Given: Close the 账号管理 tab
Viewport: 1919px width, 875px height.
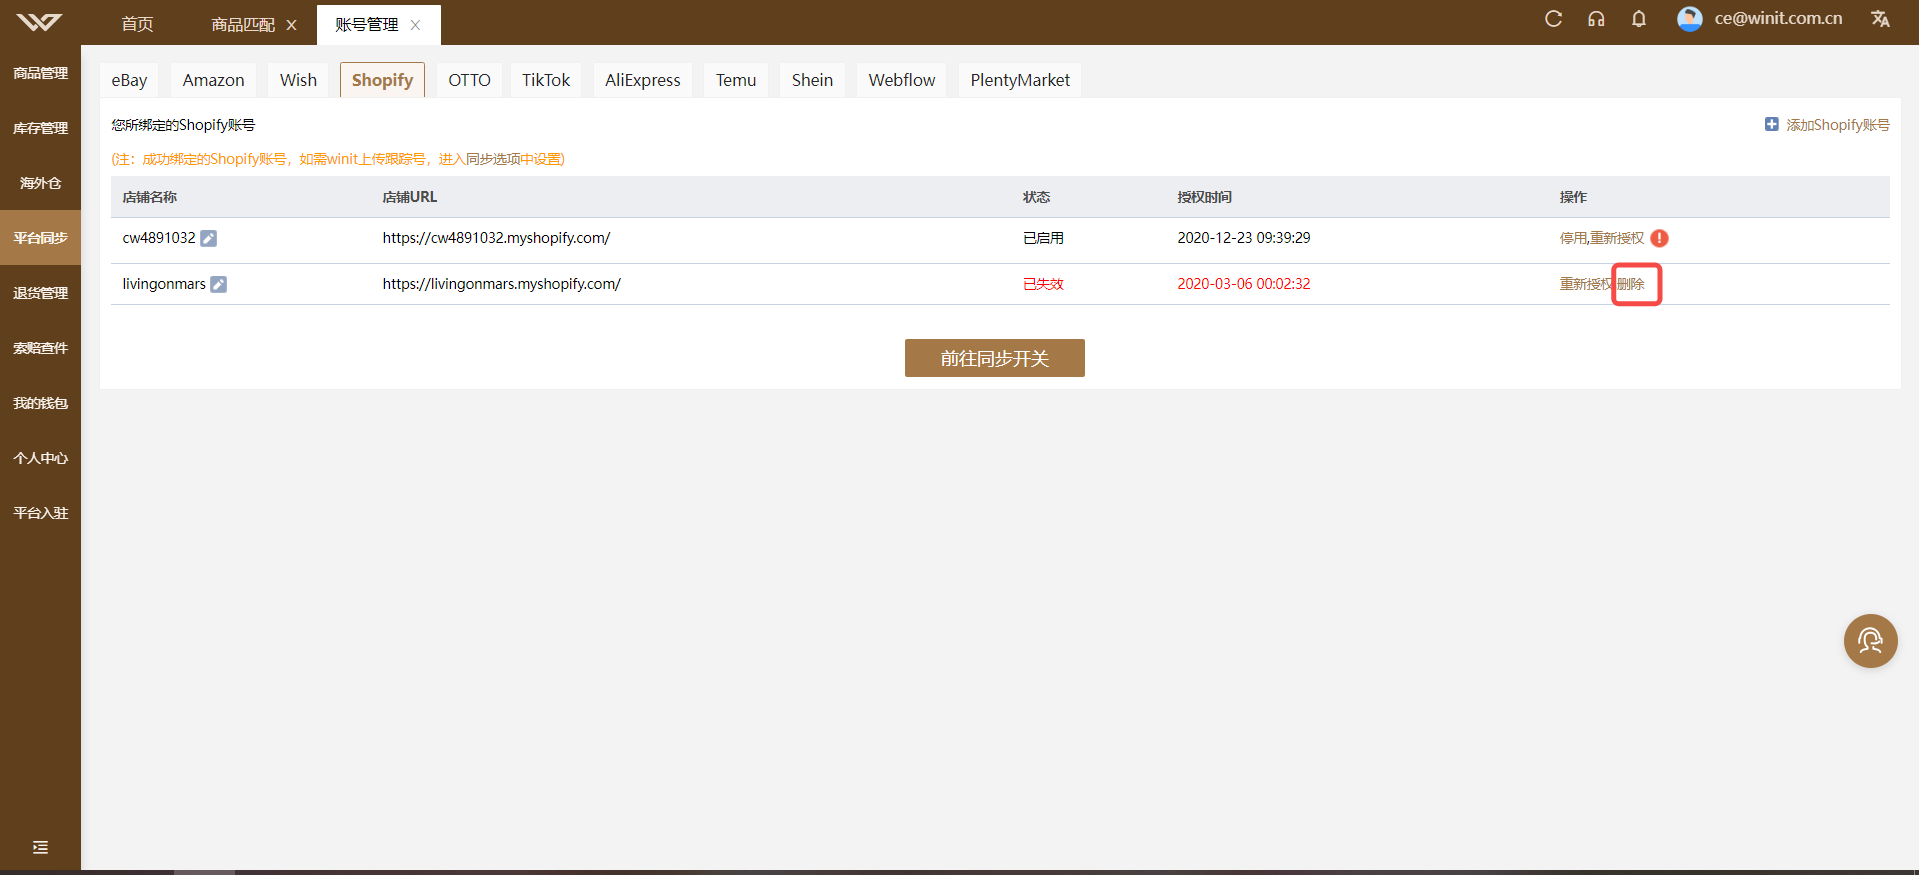Looking at the screenshot, I should (415, 25).
